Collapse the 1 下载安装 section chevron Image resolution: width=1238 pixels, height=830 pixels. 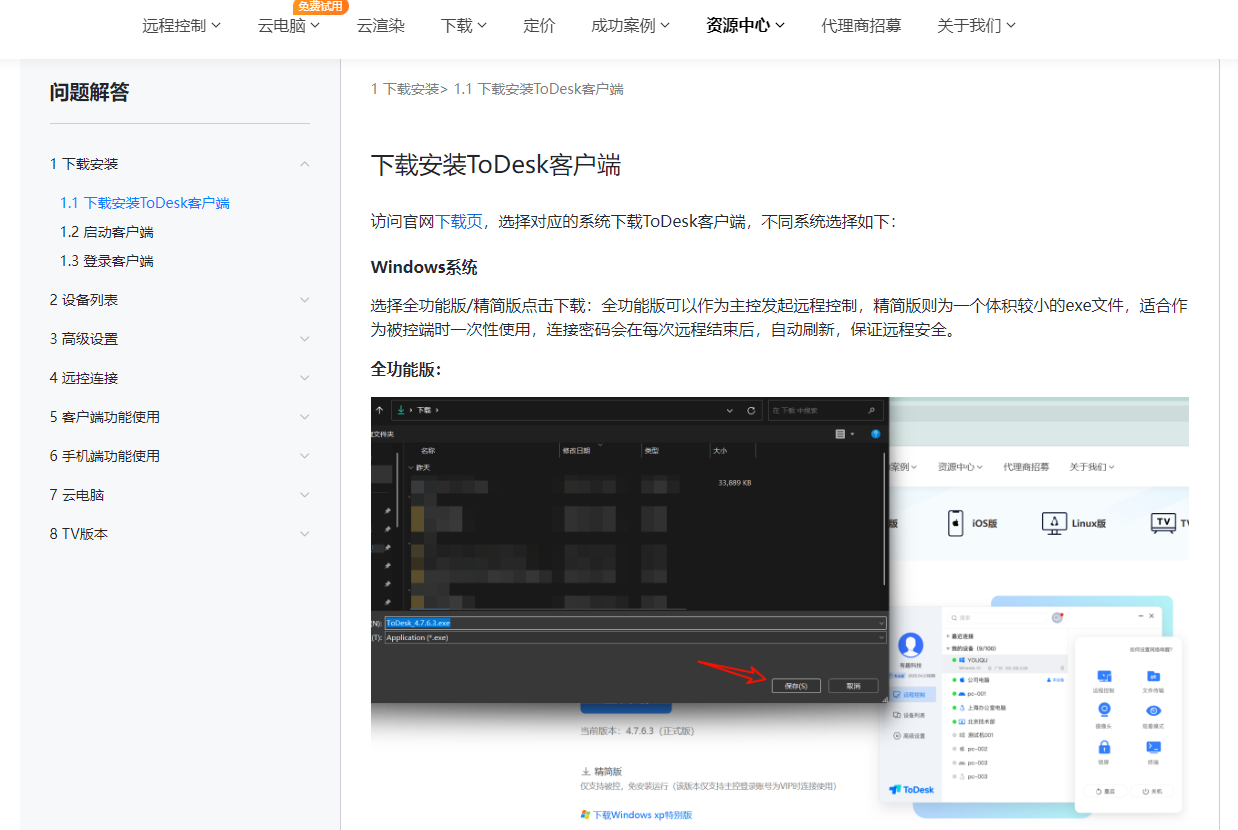tap(305, 164)
